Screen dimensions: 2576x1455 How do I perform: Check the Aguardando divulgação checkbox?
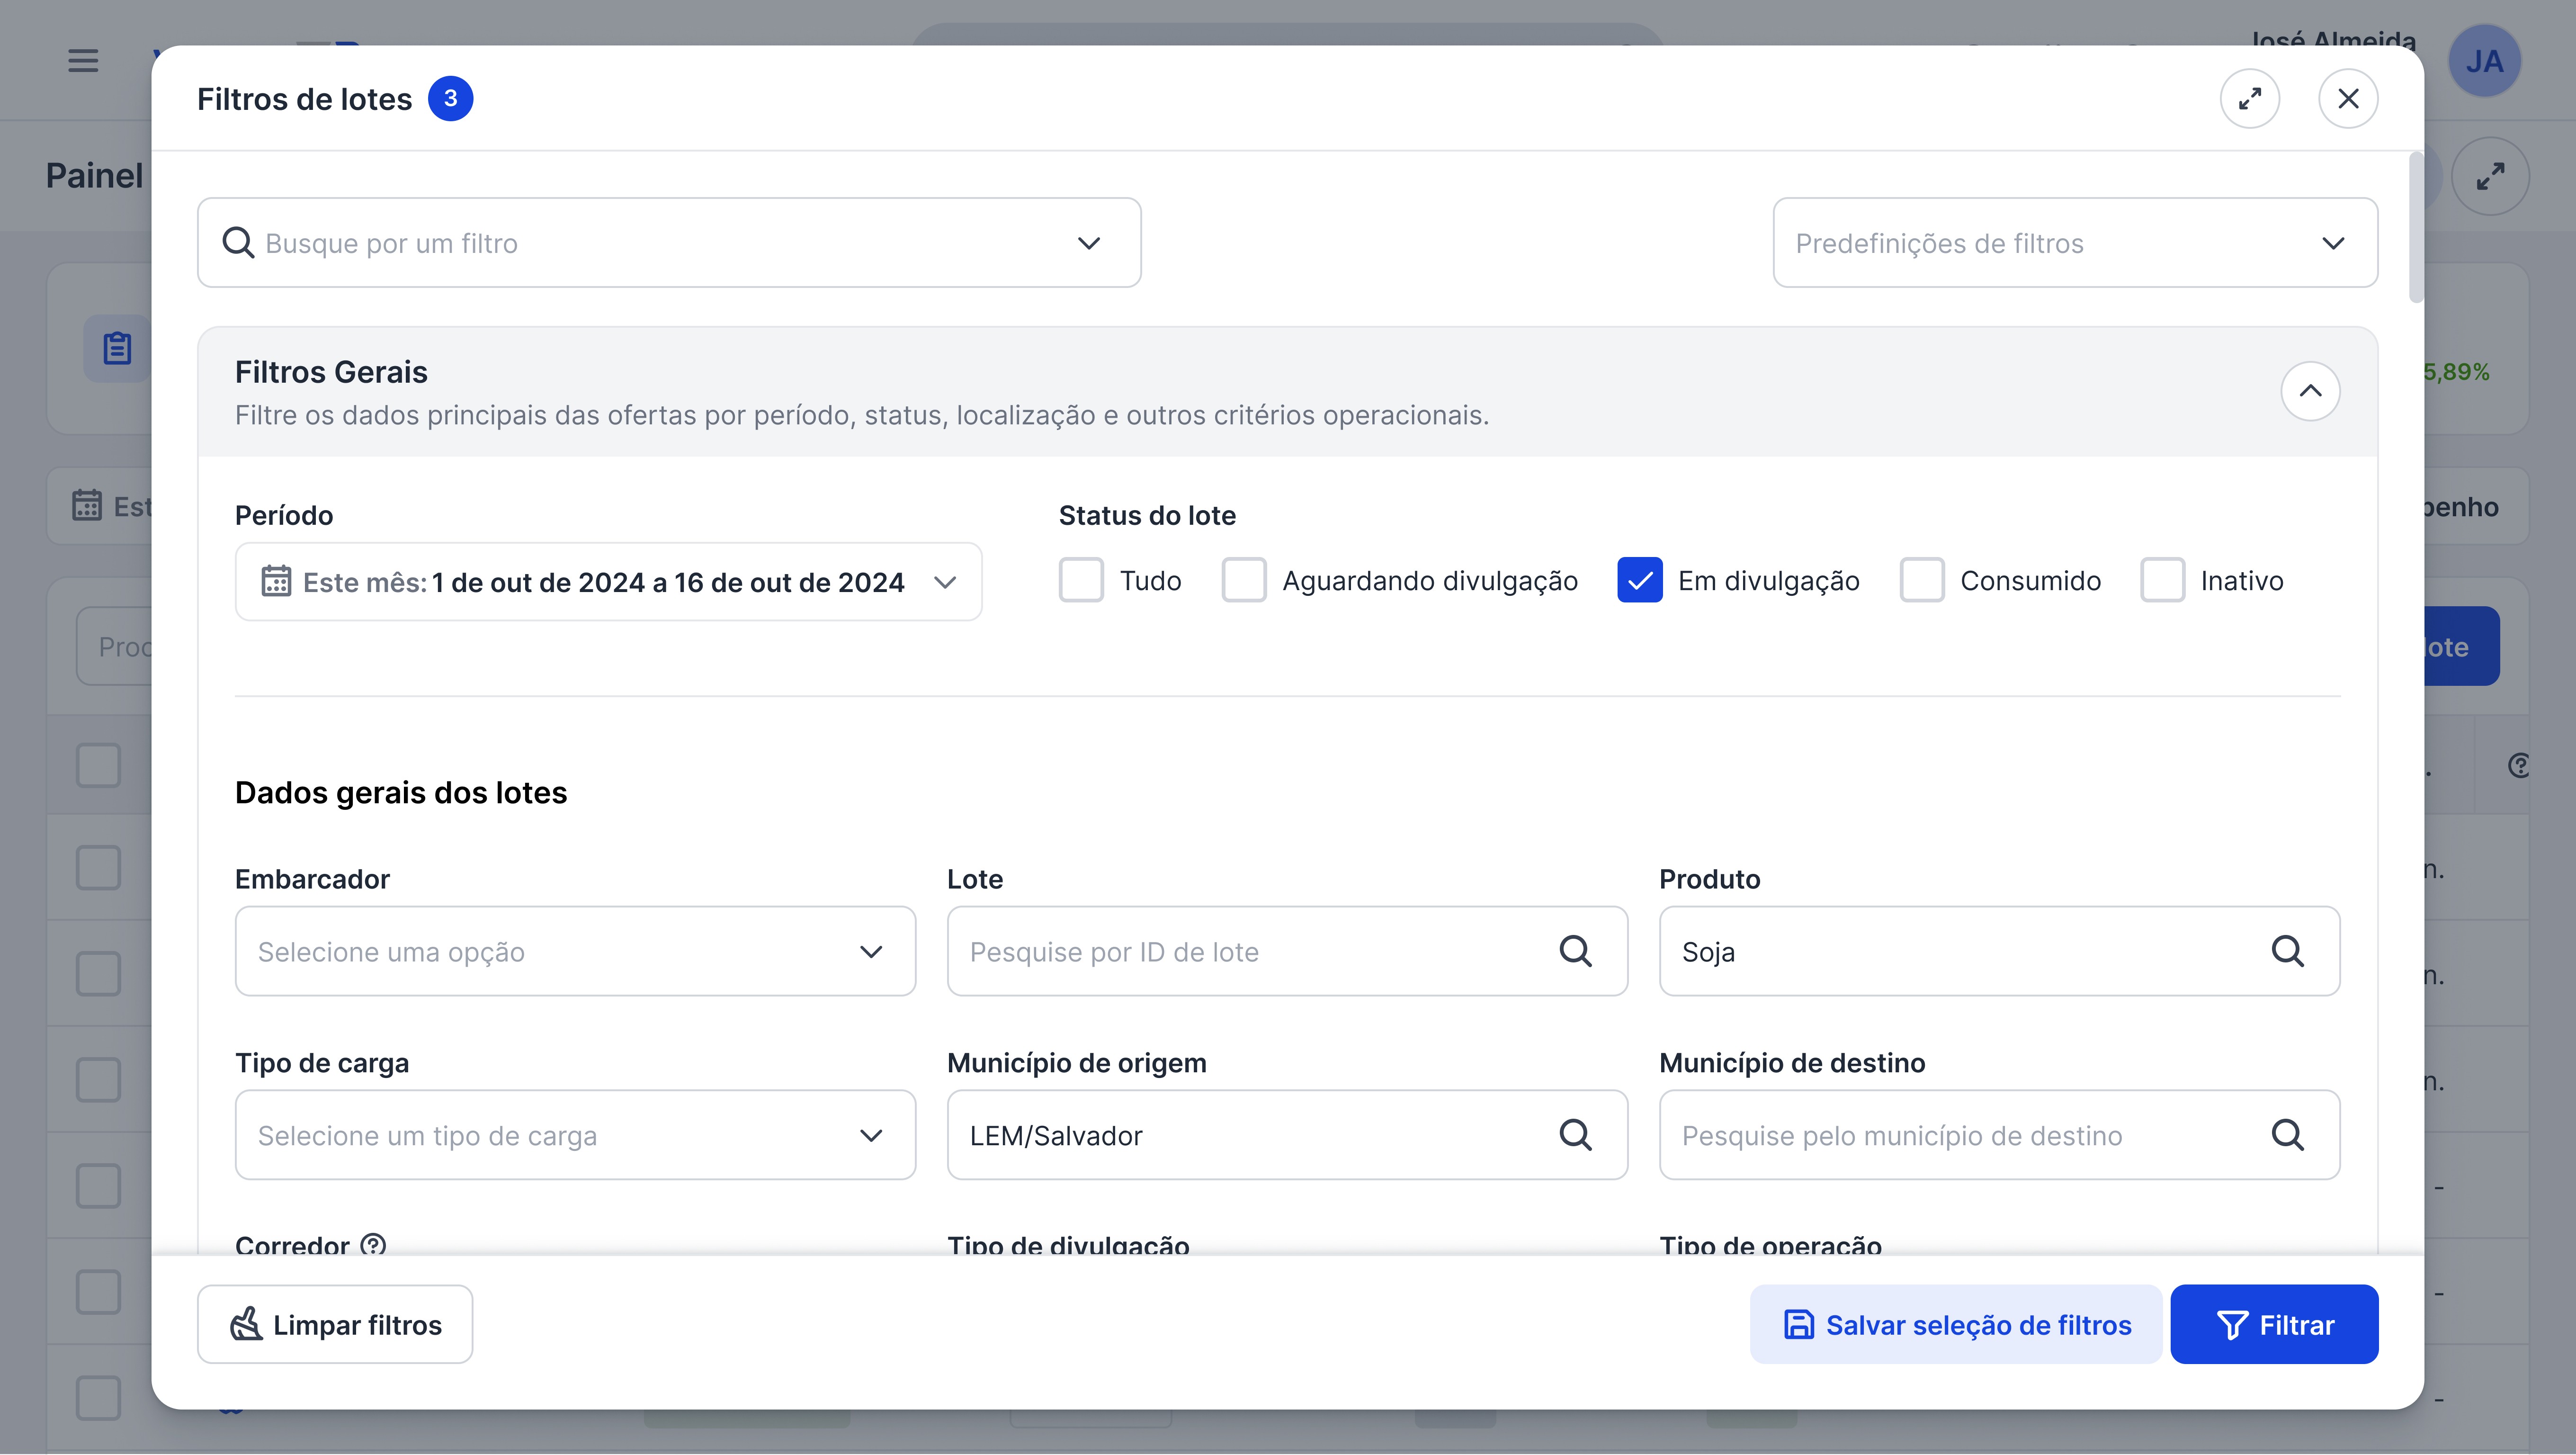1244,580
